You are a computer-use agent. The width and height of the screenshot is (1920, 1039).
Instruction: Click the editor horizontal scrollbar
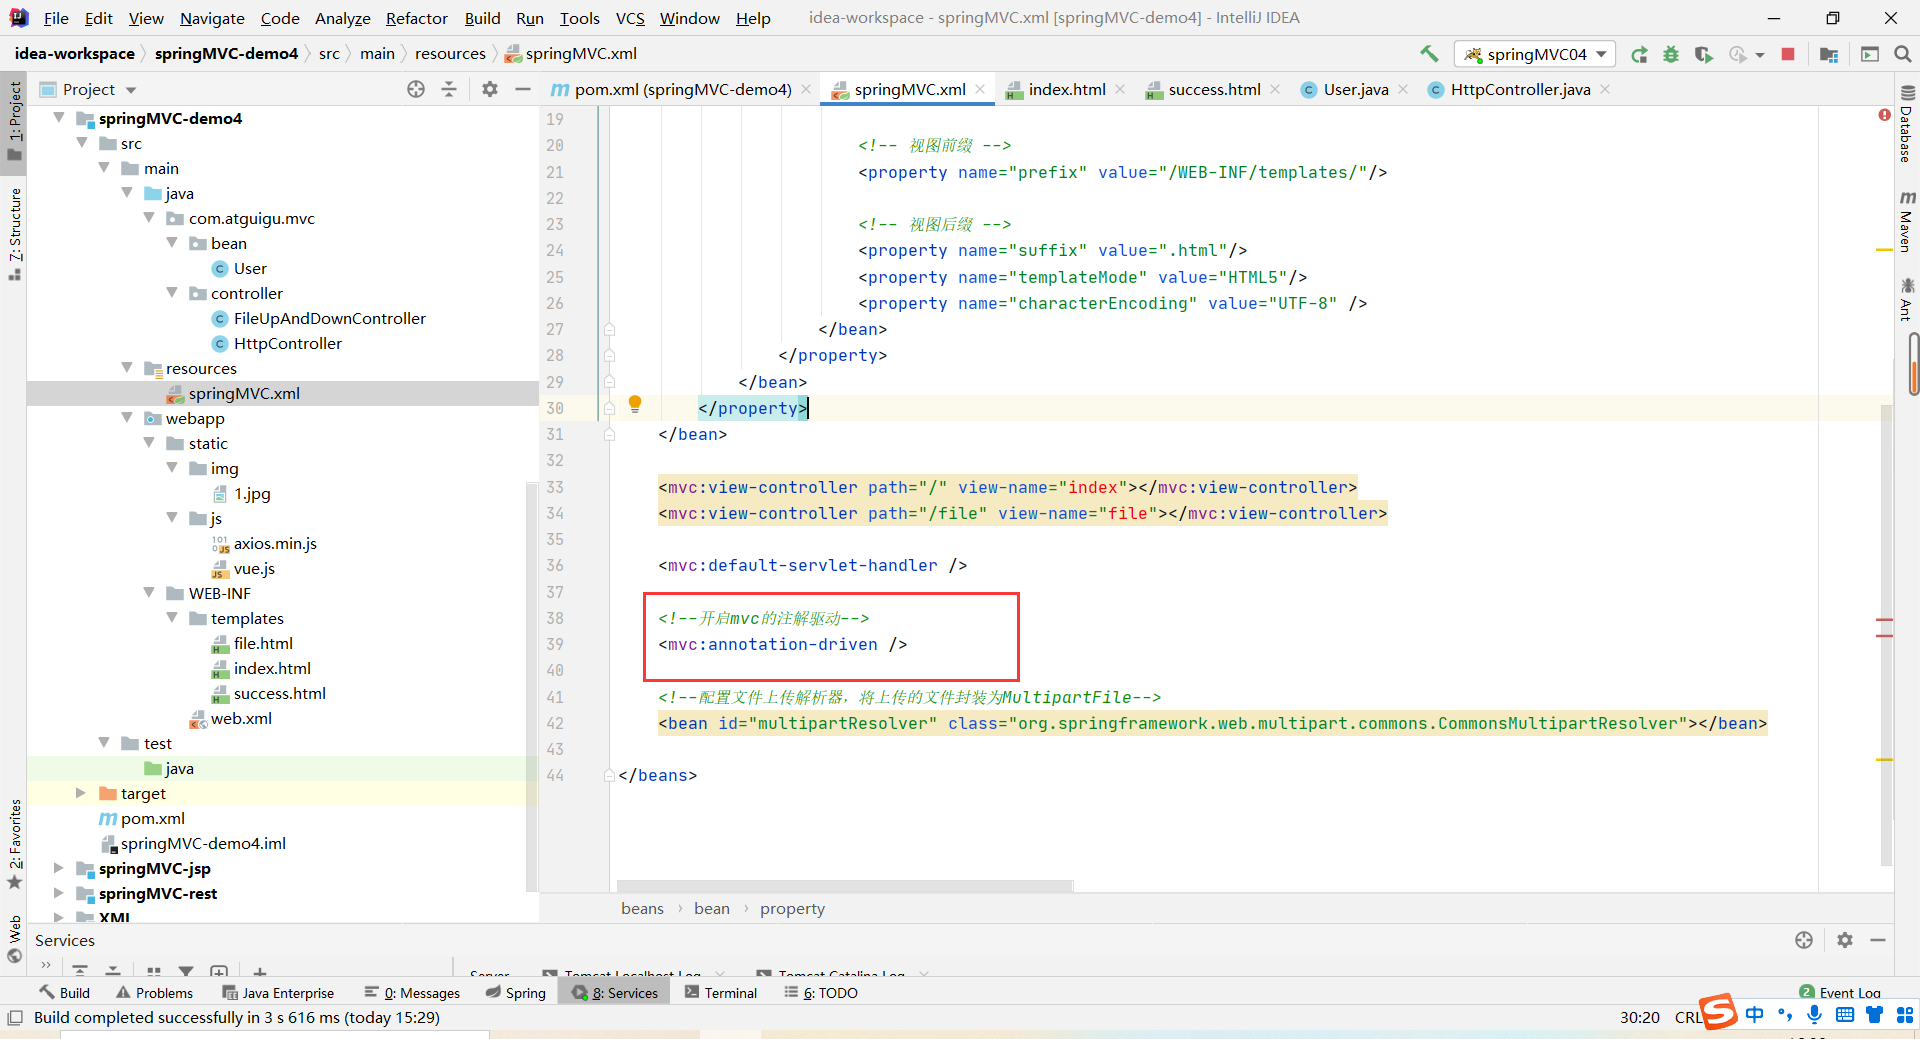click(x=845, y=886)
